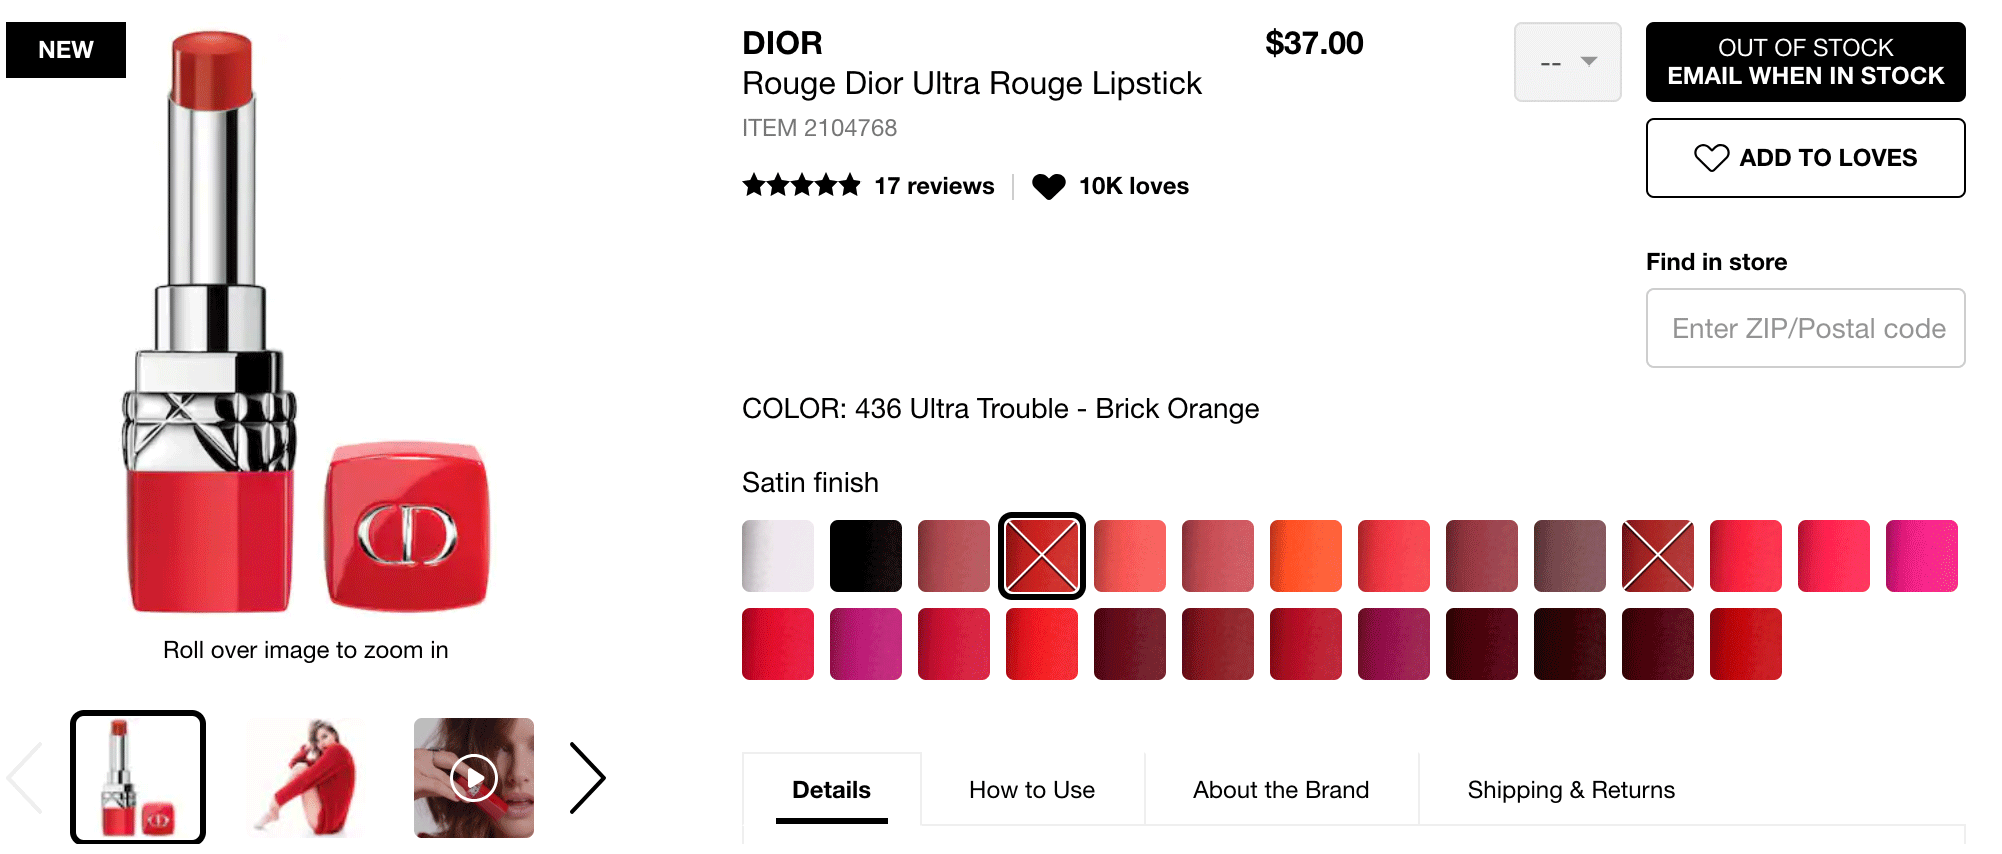Play the product video thumbnail
The image size is (2002, 854).
point(474,778)
